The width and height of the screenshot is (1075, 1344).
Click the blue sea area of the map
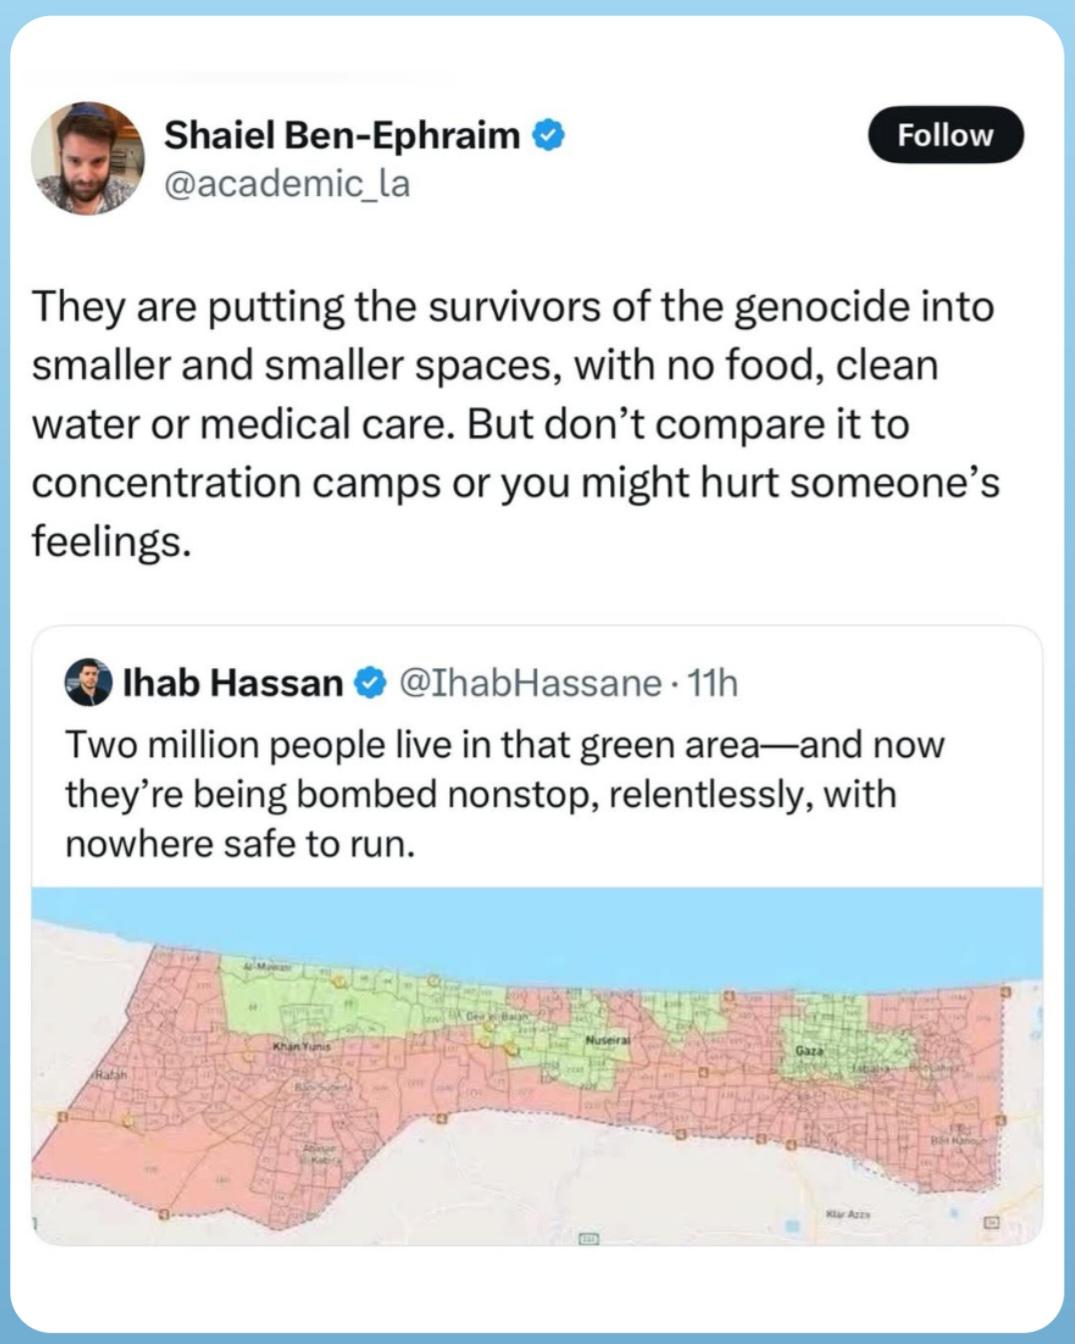[x=537, y=930]
